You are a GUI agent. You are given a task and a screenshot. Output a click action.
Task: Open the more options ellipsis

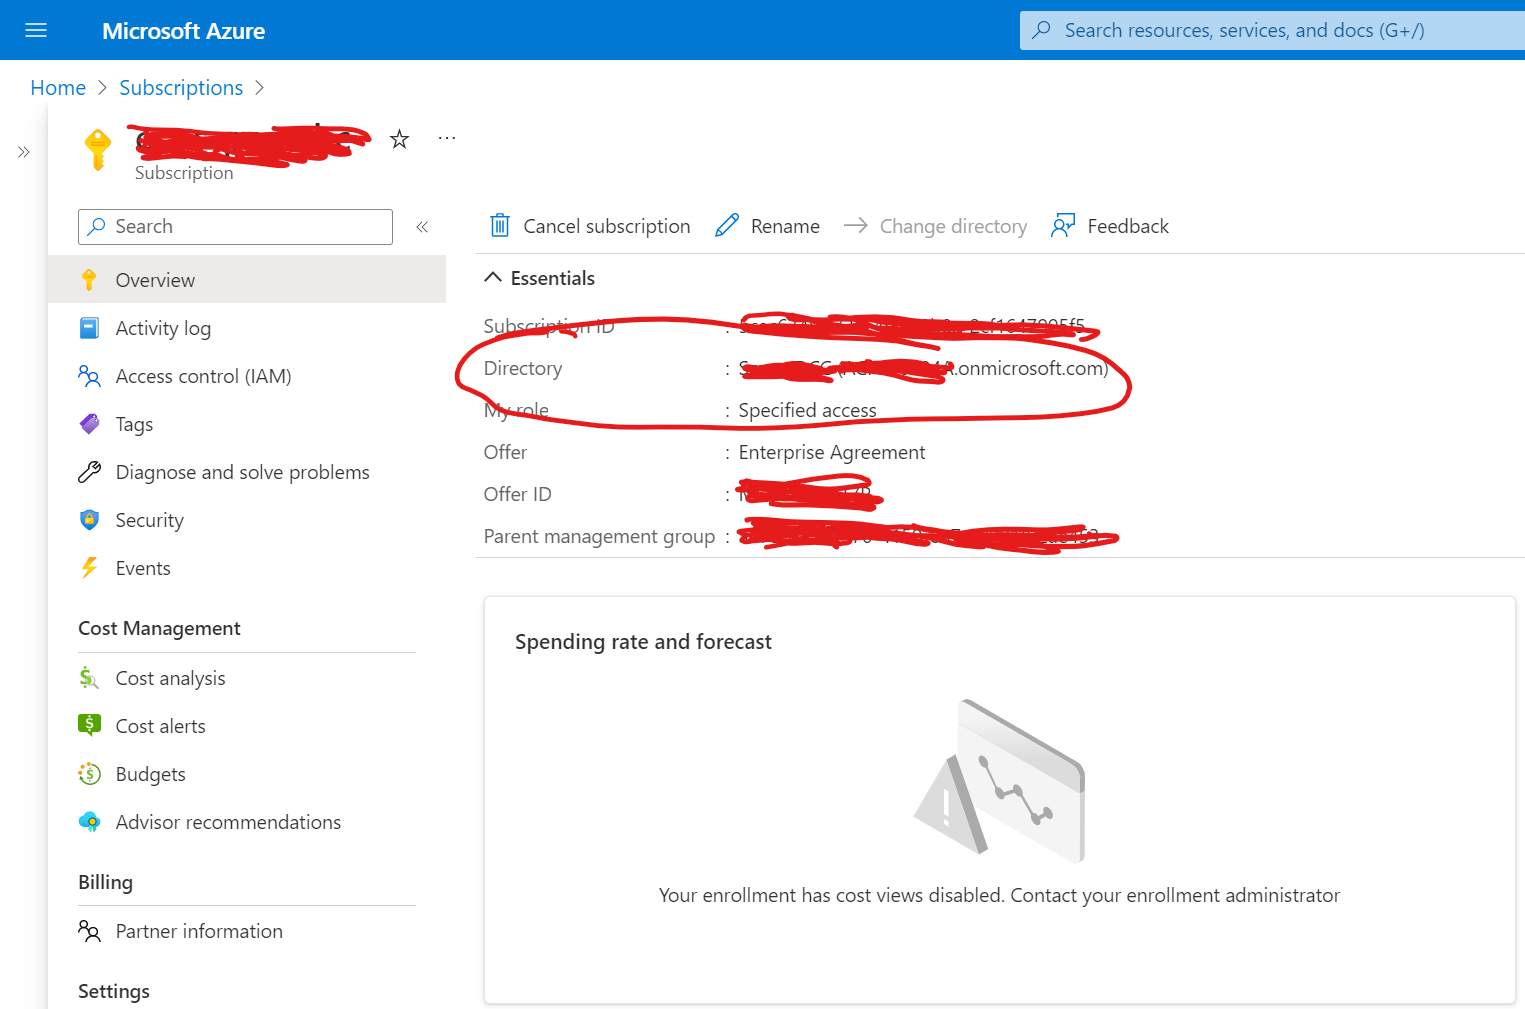coord(447,138)
